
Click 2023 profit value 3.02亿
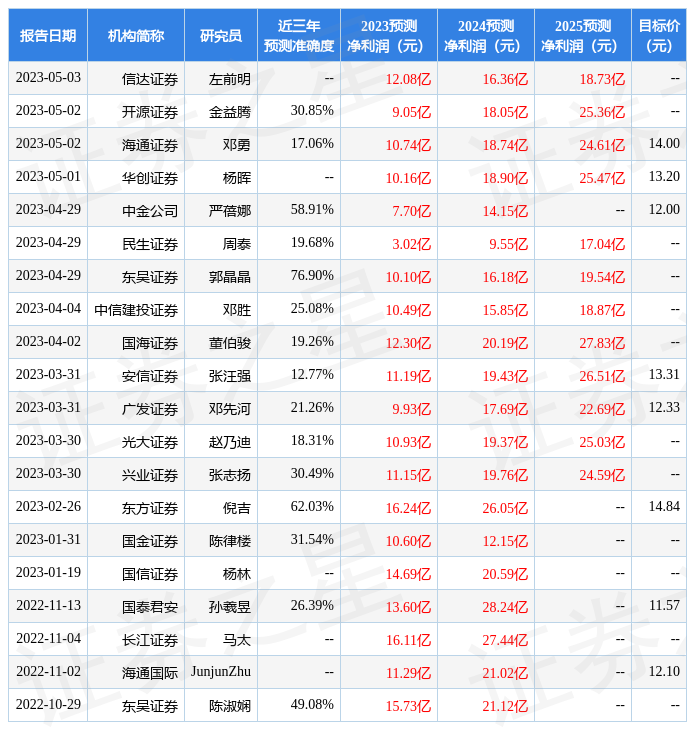click(411, 244)
